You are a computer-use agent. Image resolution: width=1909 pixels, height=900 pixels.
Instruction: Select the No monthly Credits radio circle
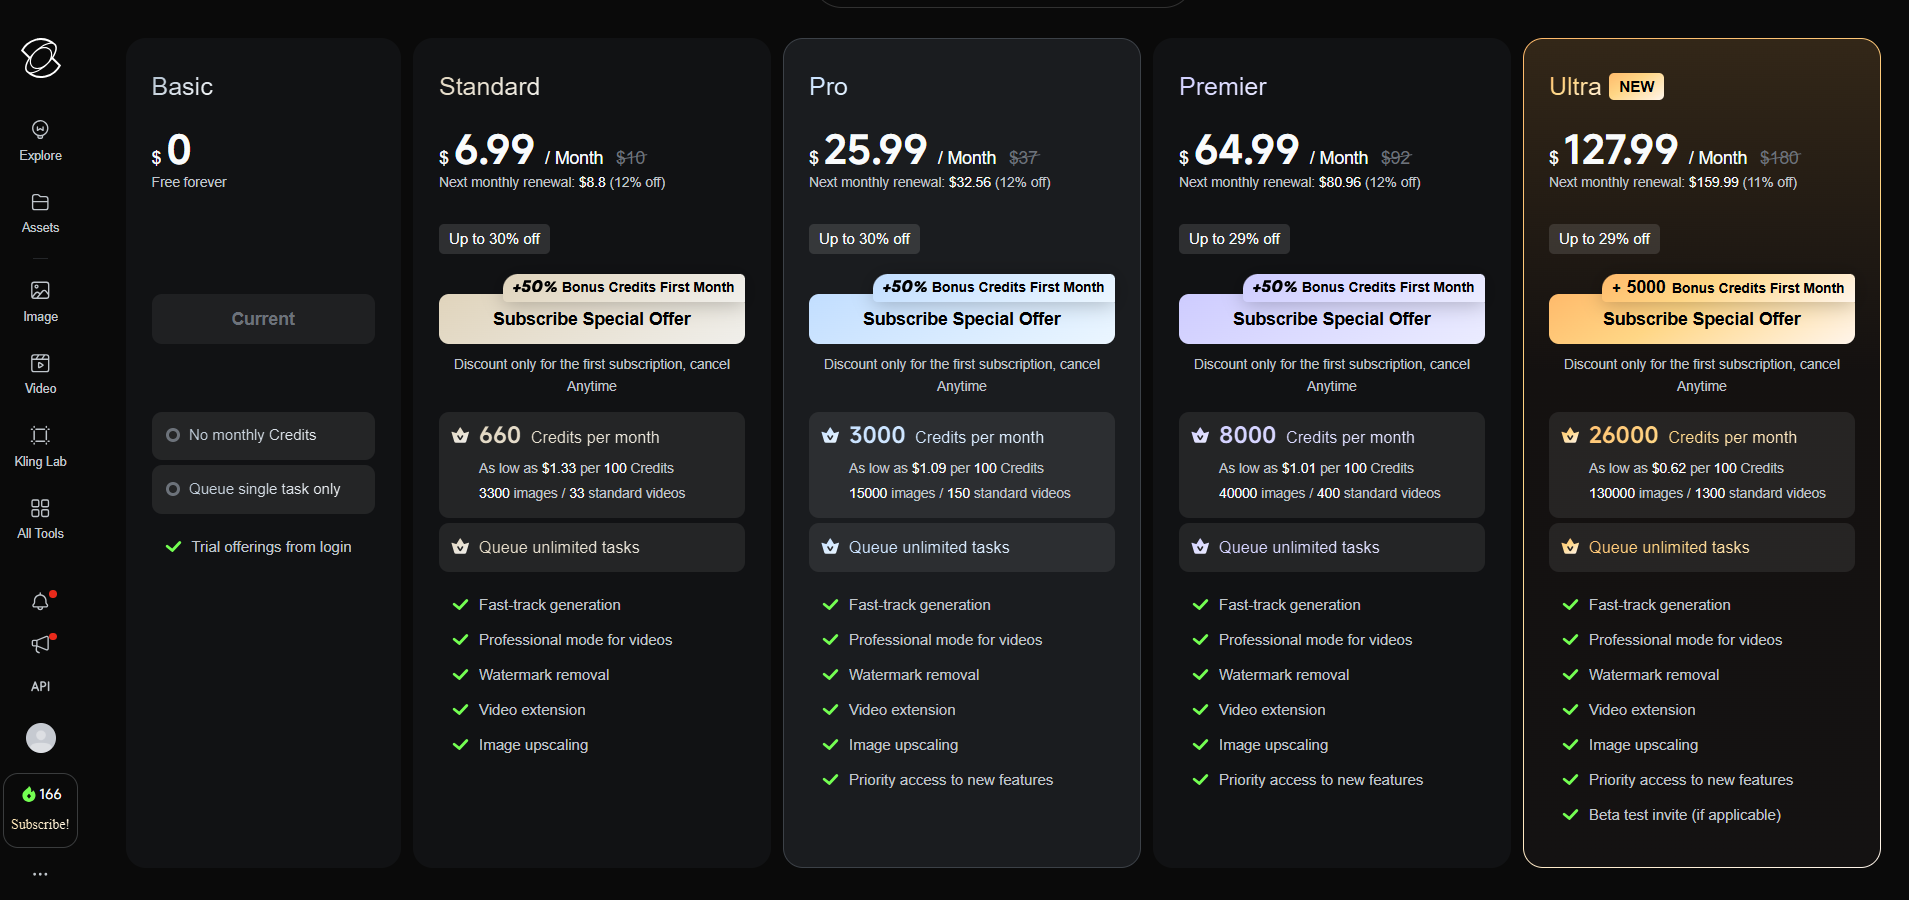click(x=173, y=435)
